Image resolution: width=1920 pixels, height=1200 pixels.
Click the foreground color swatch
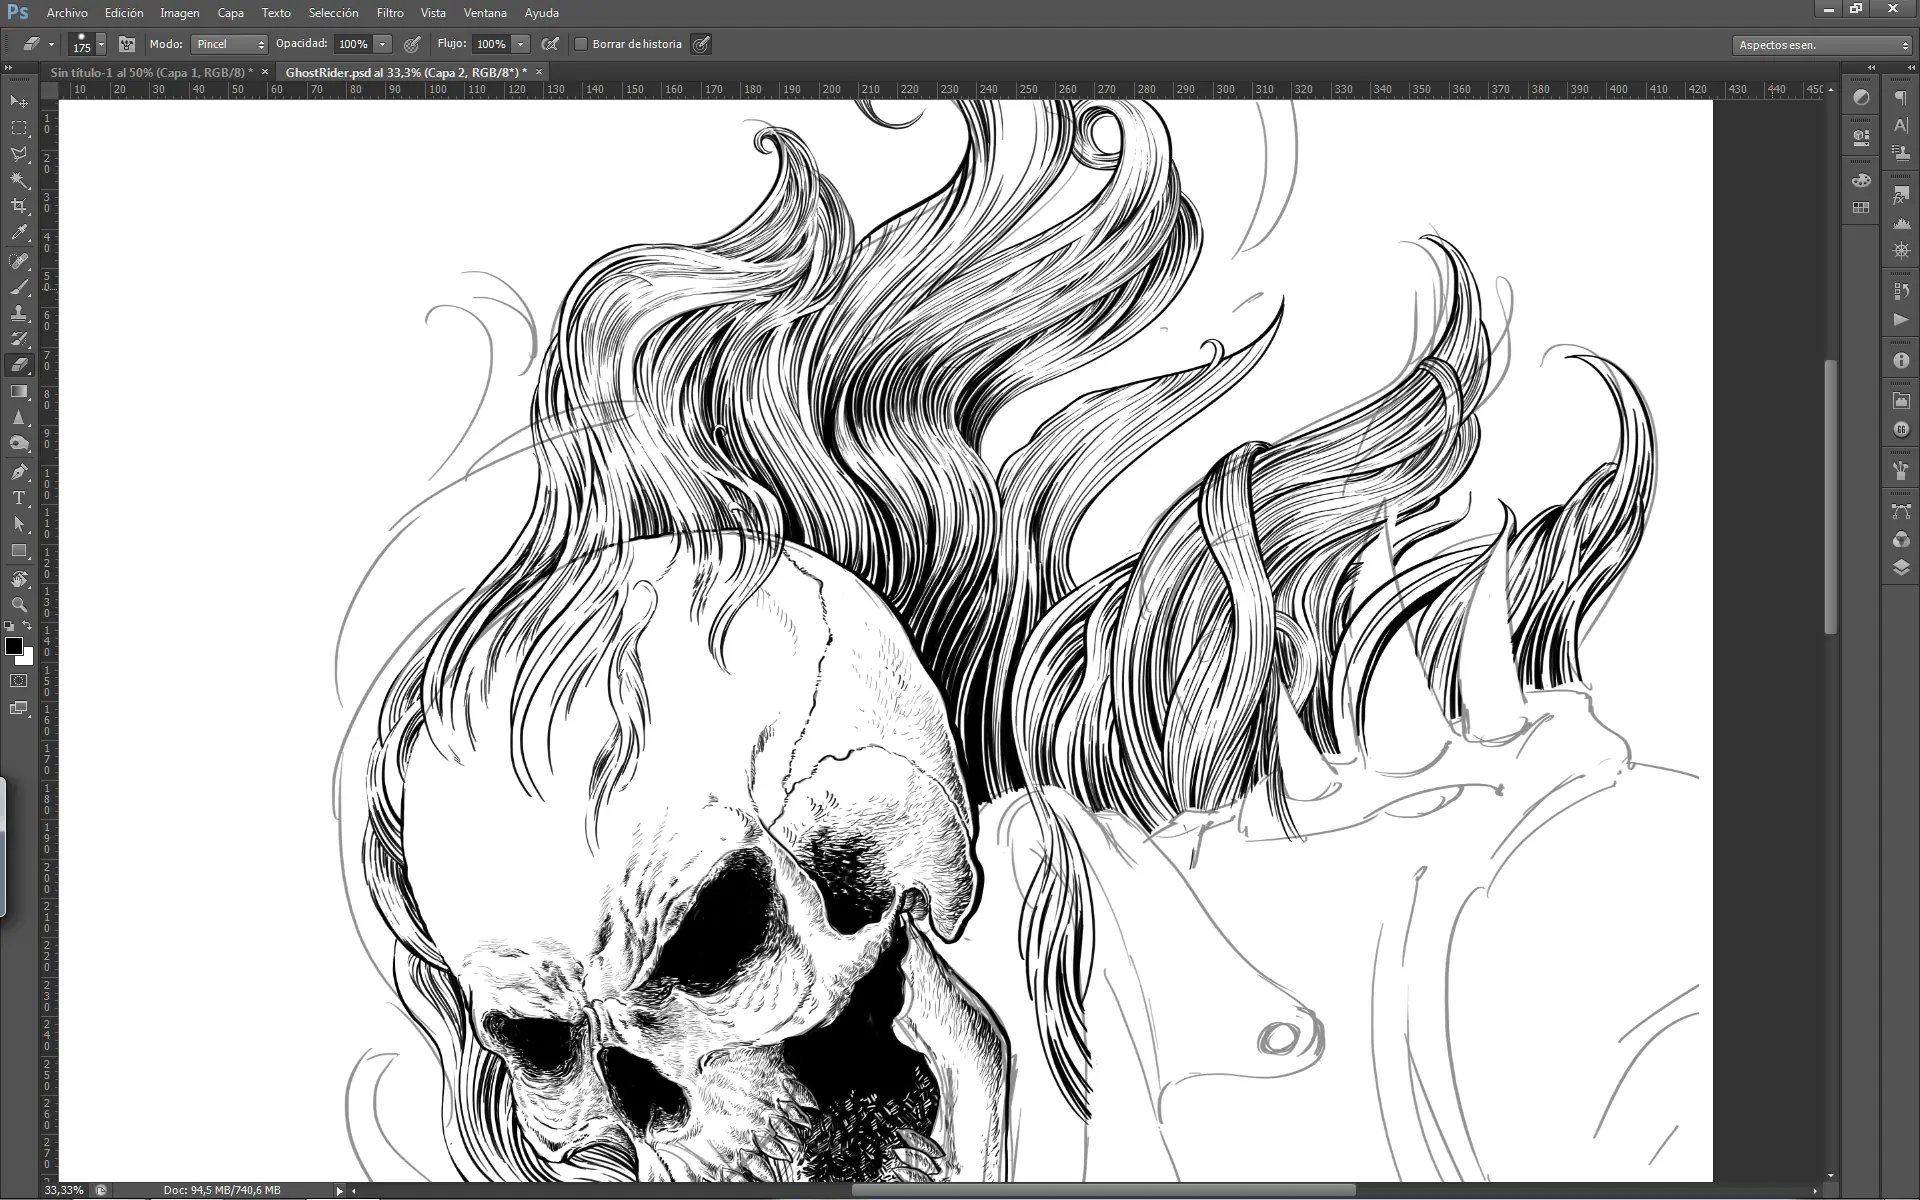coord(14,646)
